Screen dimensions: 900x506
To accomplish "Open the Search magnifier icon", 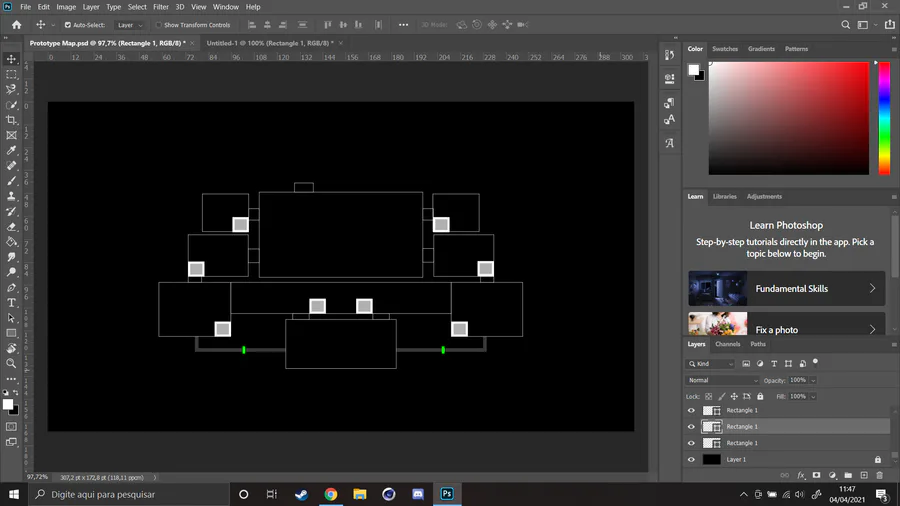I will tap(845, 25).
